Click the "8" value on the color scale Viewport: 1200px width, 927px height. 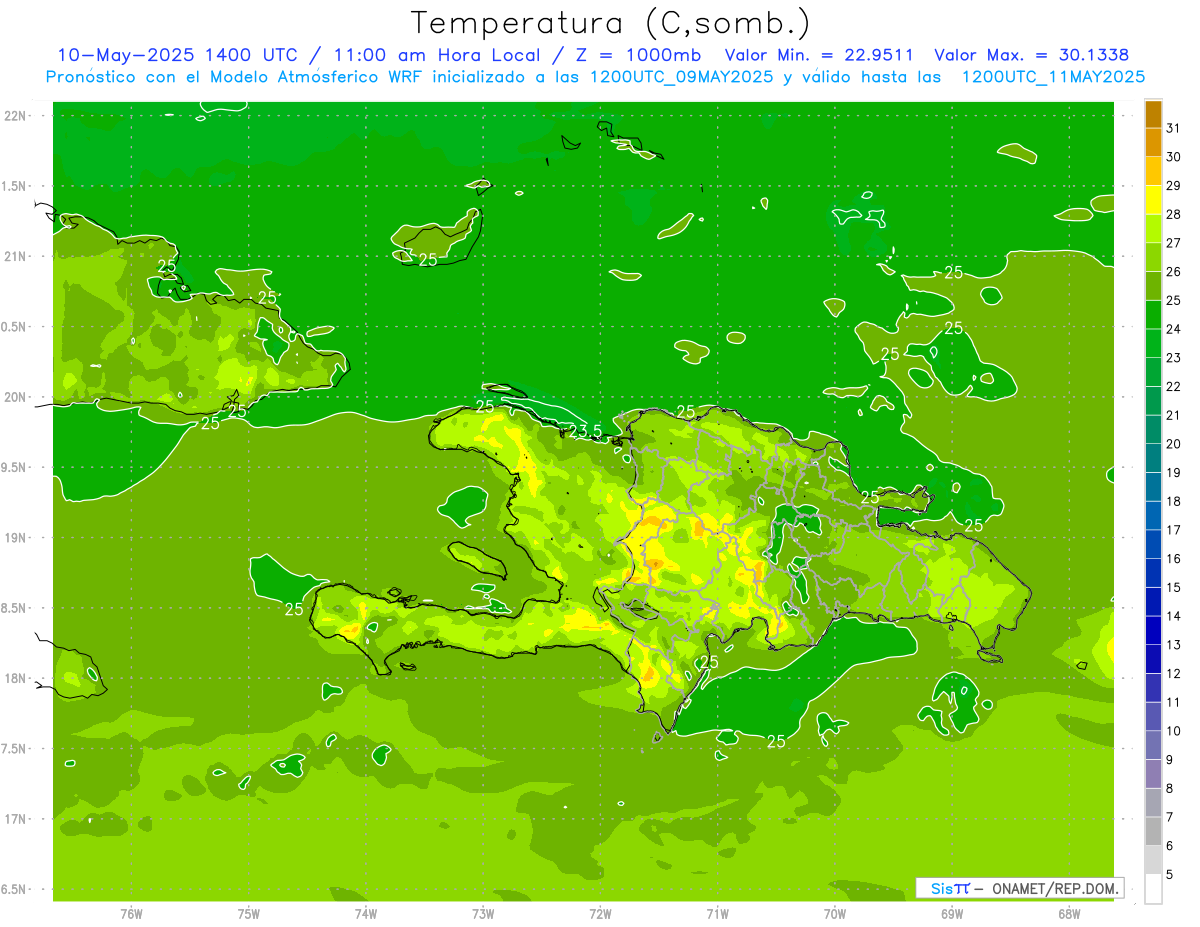pyautogui.click(x=1169, y=788)
